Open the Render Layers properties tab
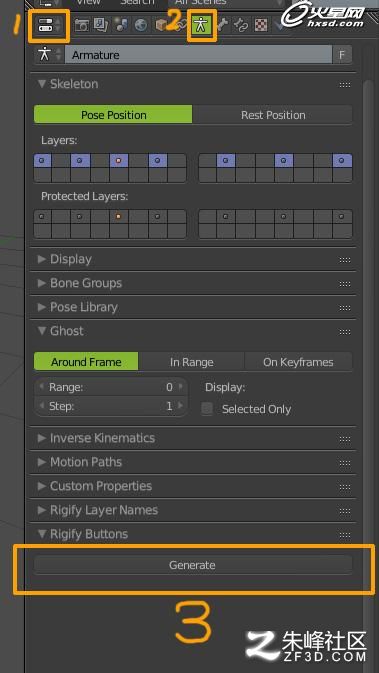The width and height of the screenshot is (379, 673). 101,25
